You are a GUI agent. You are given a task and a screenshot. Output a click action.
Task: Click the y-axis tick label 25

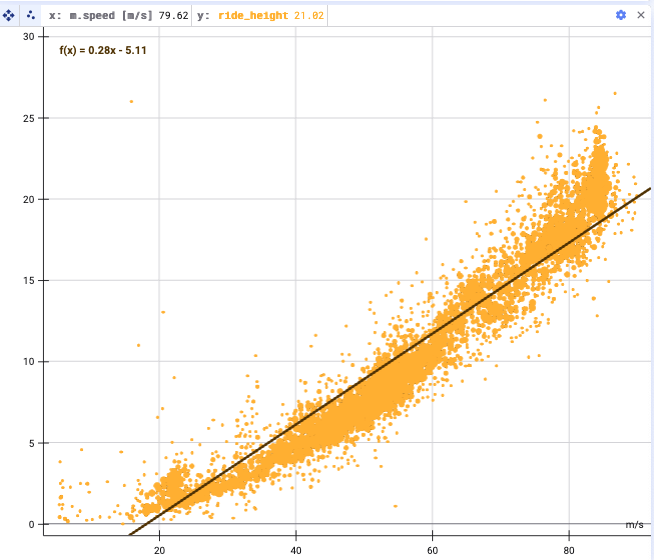point(29,118)
